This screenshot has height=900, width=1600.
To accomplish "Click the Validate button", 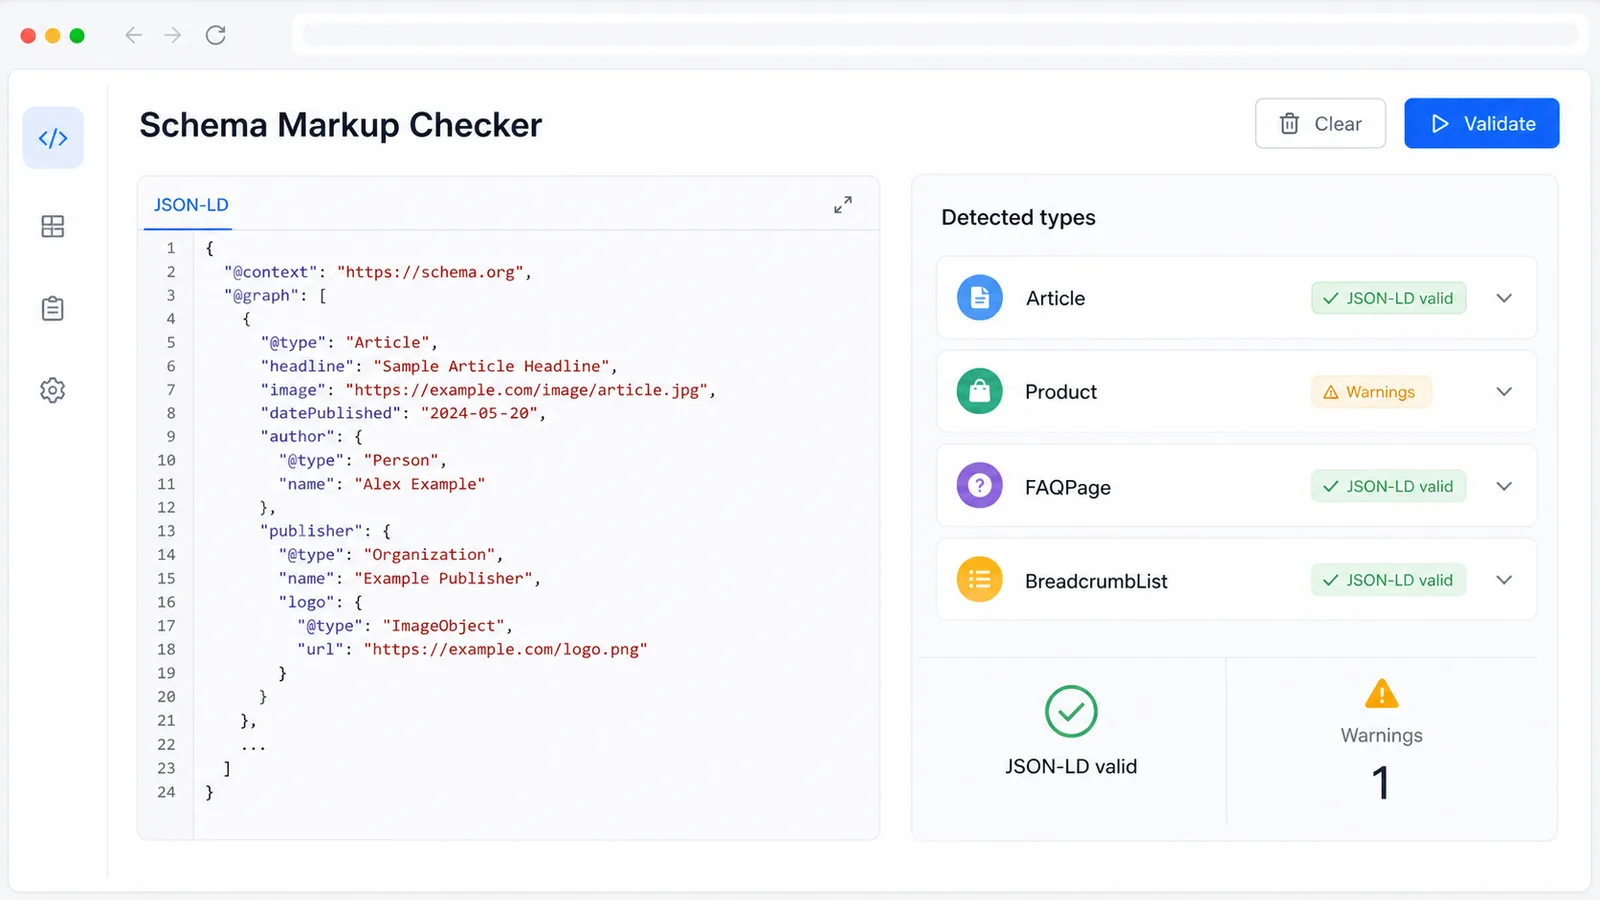I will [1481, 123].
